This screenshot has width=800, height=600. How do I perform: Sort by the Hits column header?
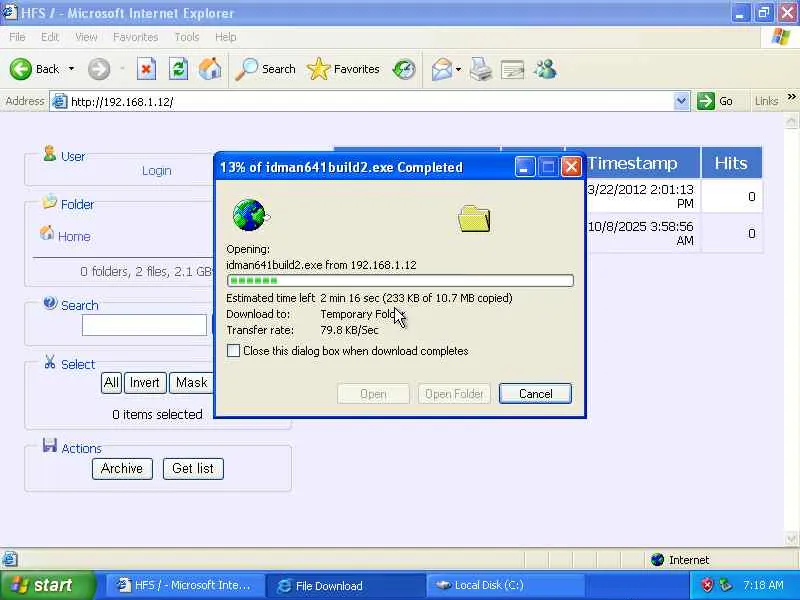[731, 163]
